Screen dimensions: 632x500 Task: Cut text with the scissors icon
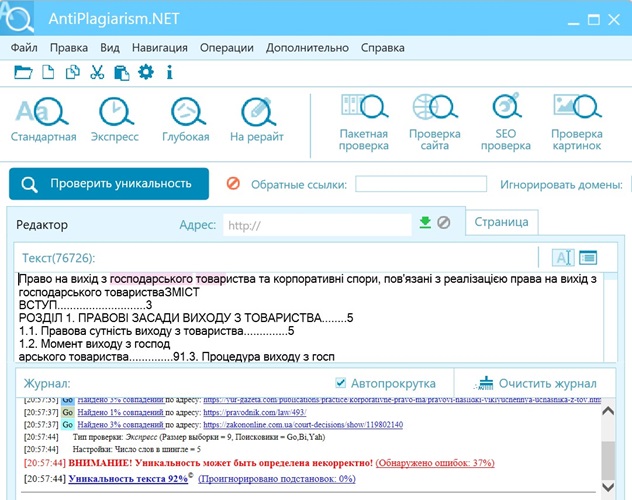coord(97,73)
